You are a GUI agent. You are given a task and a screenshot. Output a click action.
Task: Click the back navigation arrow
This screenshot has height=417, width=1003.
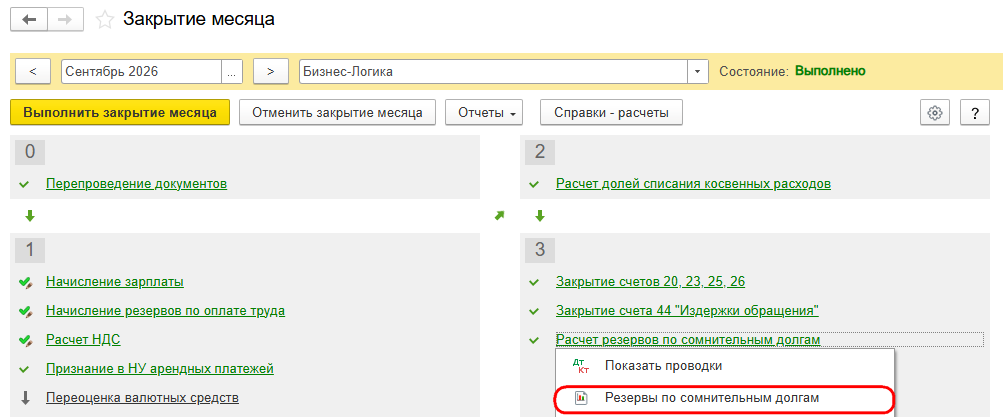click(x=29, y=20)
